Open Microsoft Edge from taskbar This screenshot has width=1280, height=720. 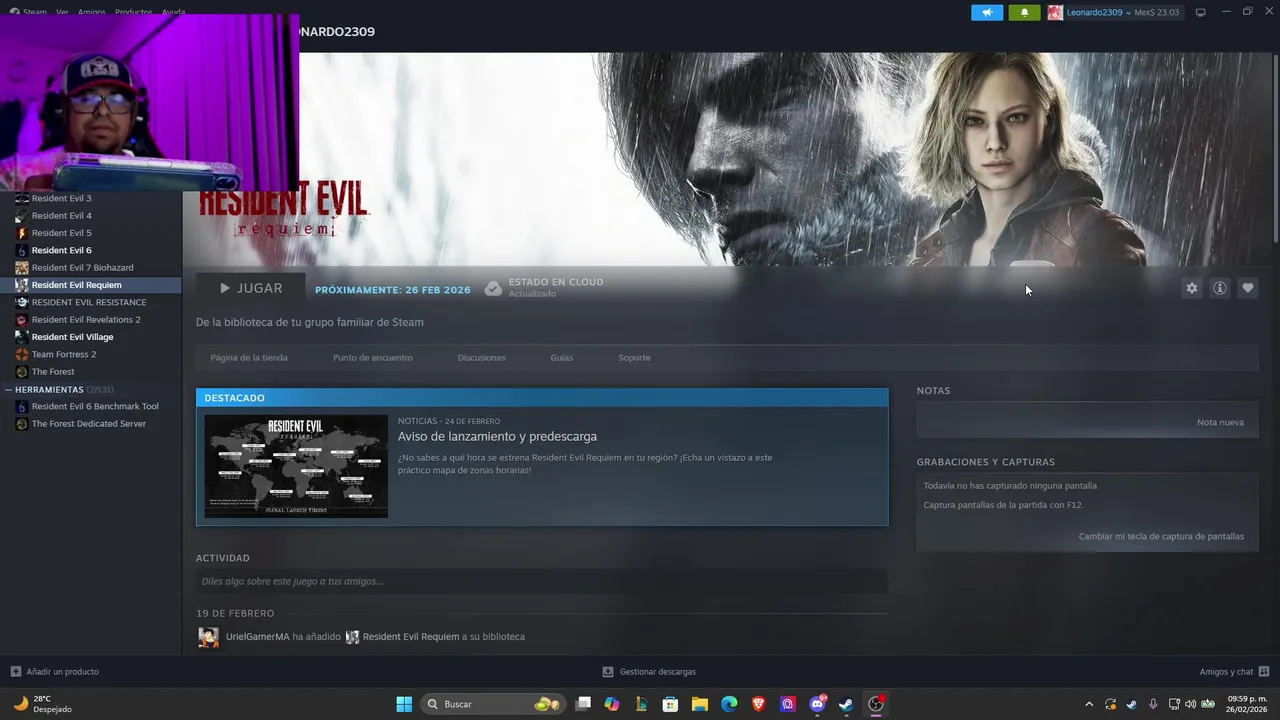coord(729,704)
